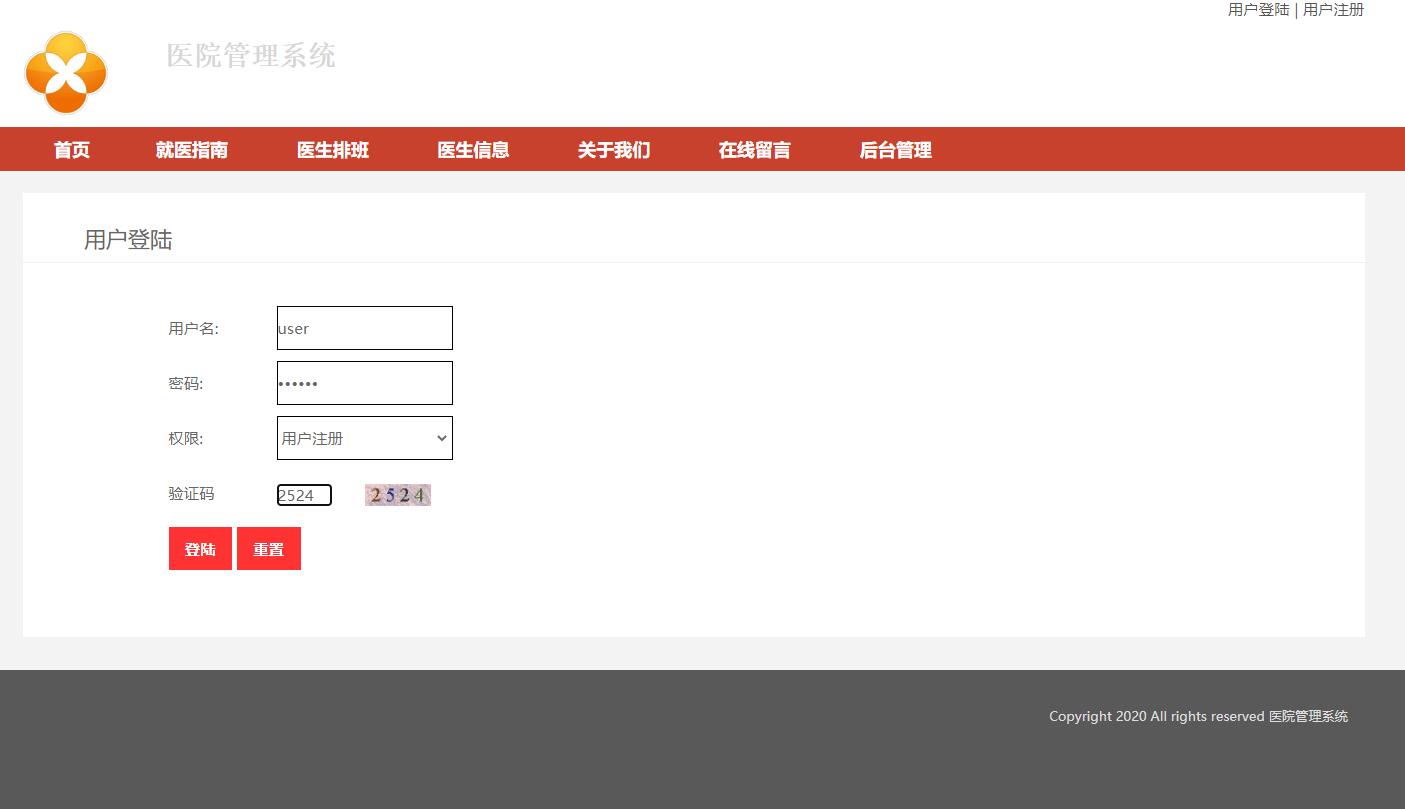Open the 权限 dropdown selector
The width and height of the screenshot is (1405, 809).
(364, 438)
